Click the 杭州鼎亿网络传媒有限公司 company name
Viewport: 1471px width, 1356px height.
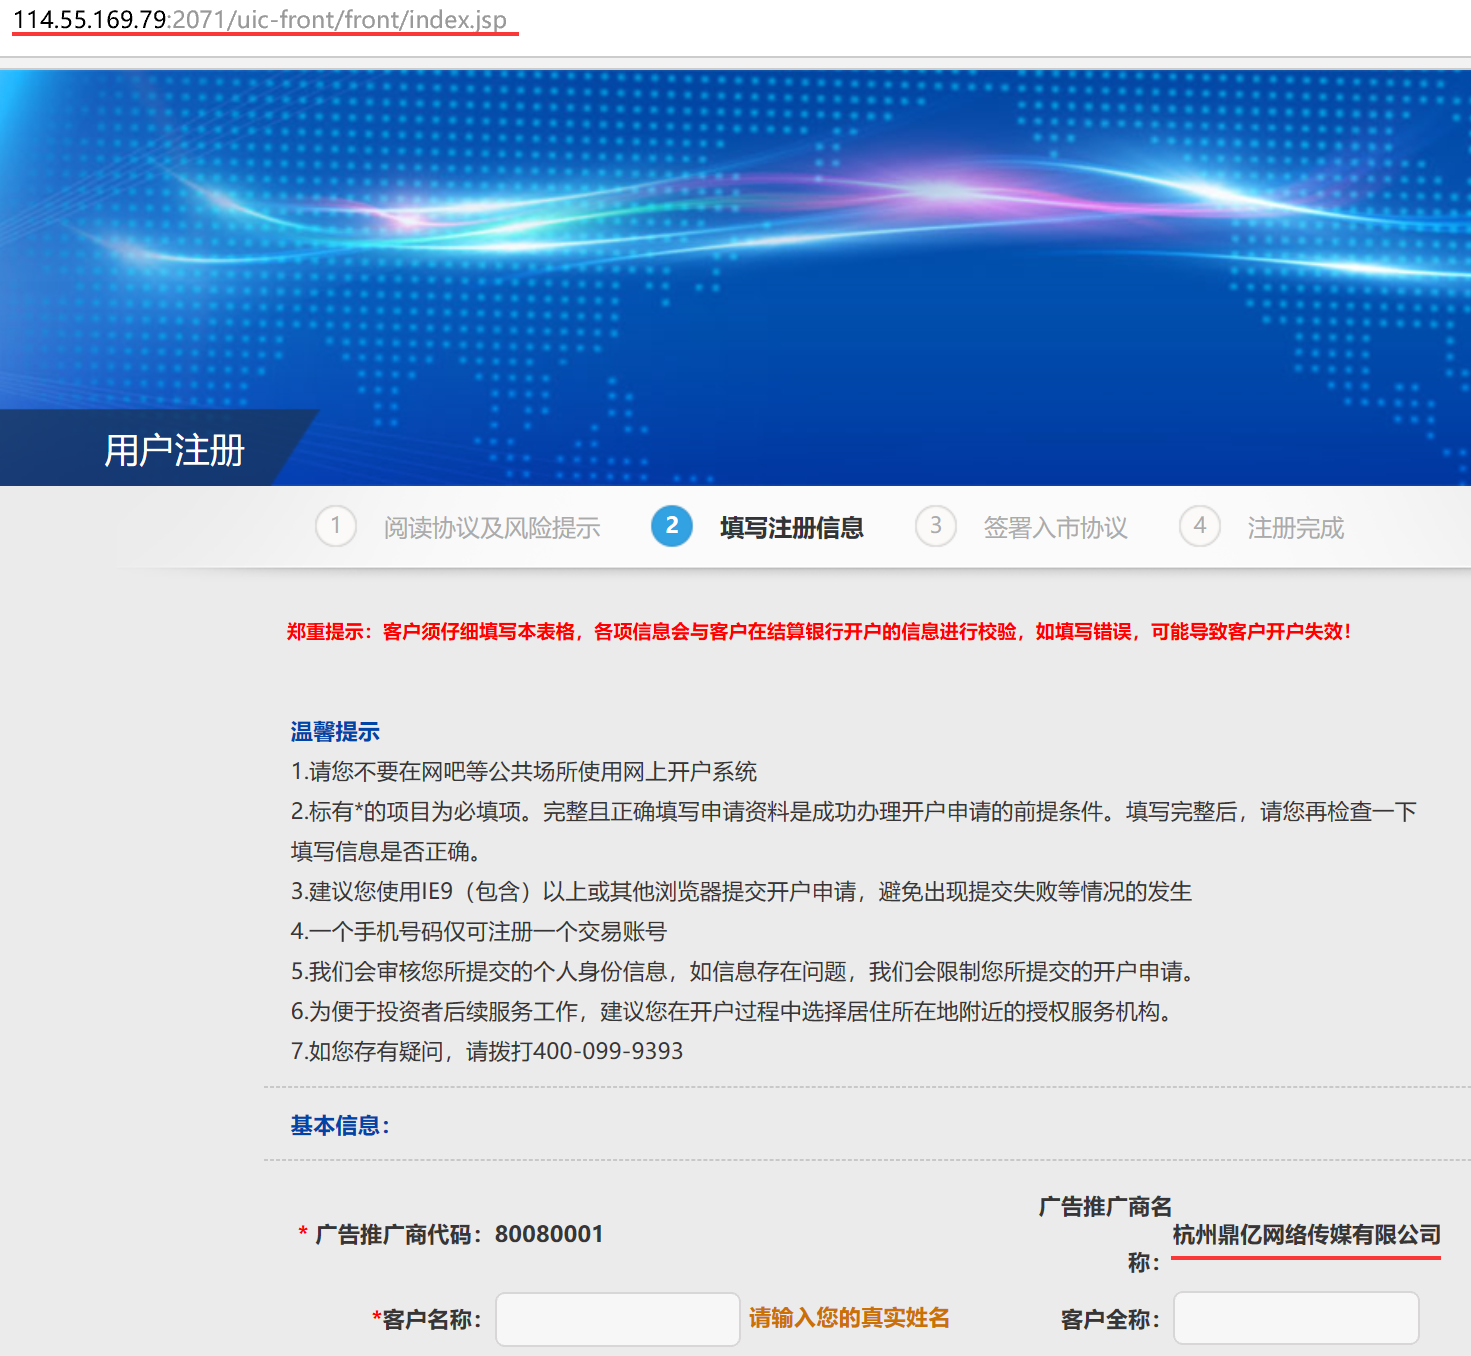click(x=1306, y=1235)
